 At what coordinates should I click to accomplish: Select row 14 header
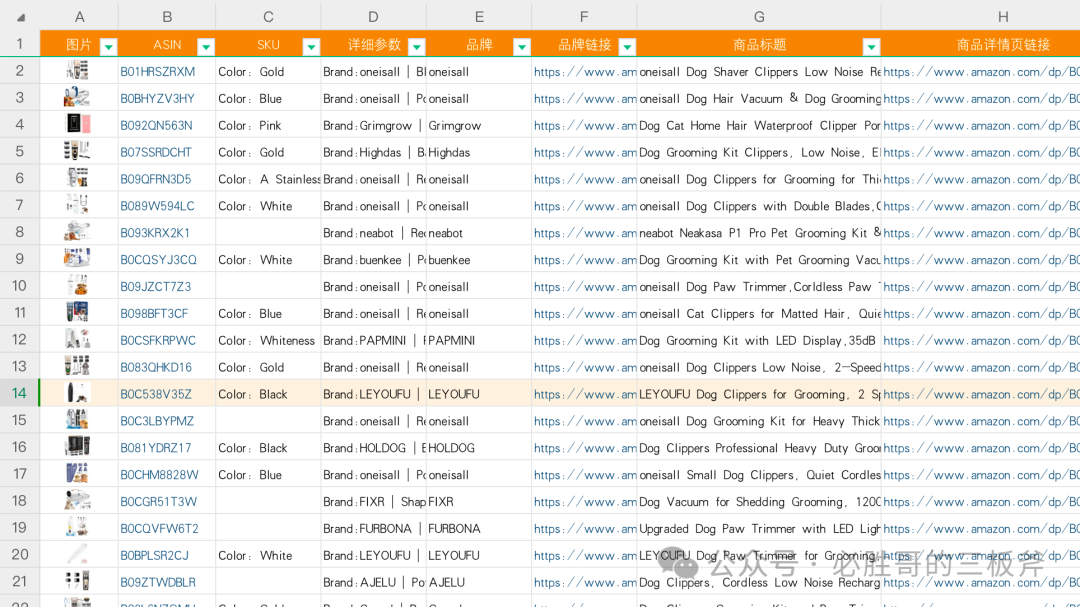(19, 393)
